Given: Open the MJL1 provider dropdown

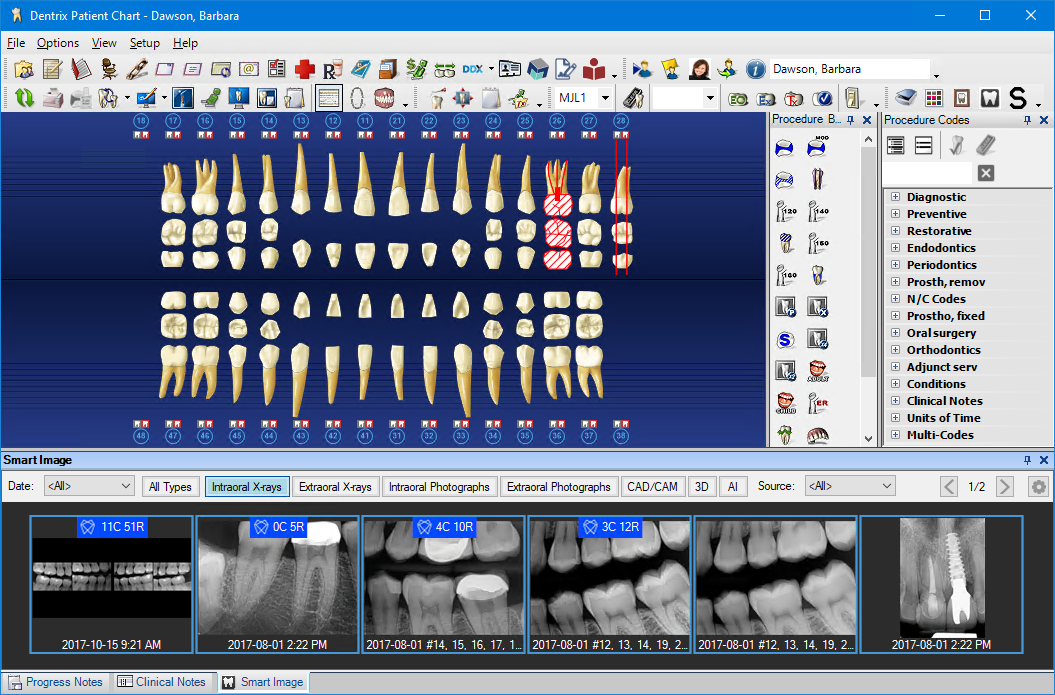Looking at the screenshot, I should (x=606, y=98).
